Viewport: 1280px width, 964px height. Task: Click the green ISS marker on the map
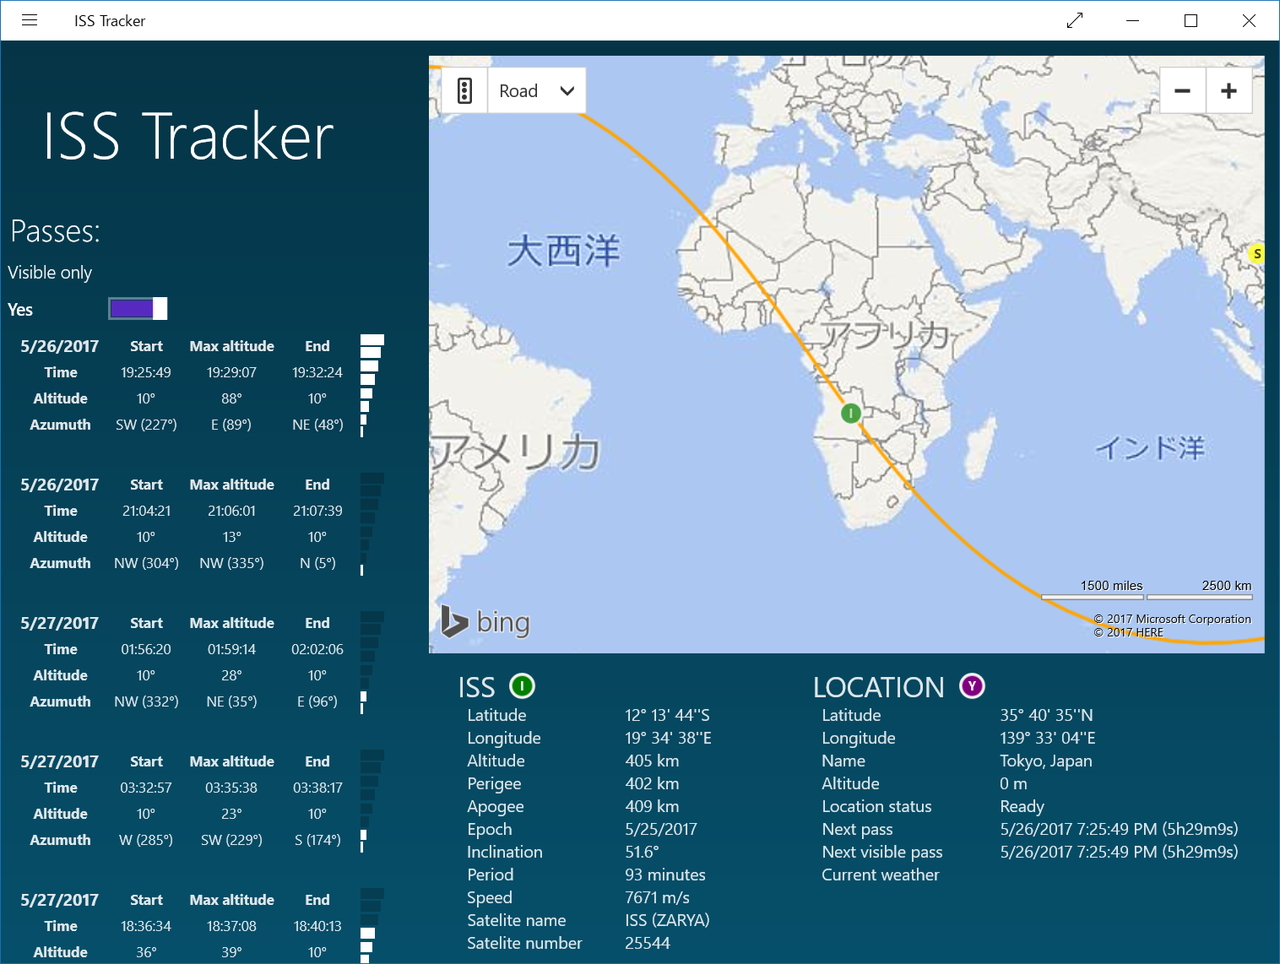coord(850,413)
